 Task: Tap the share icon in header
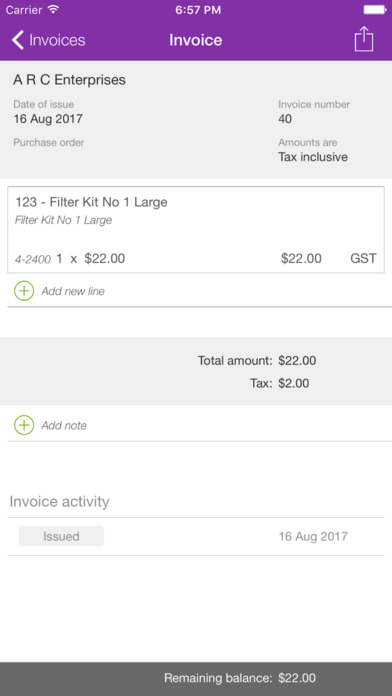pos(364,40)
